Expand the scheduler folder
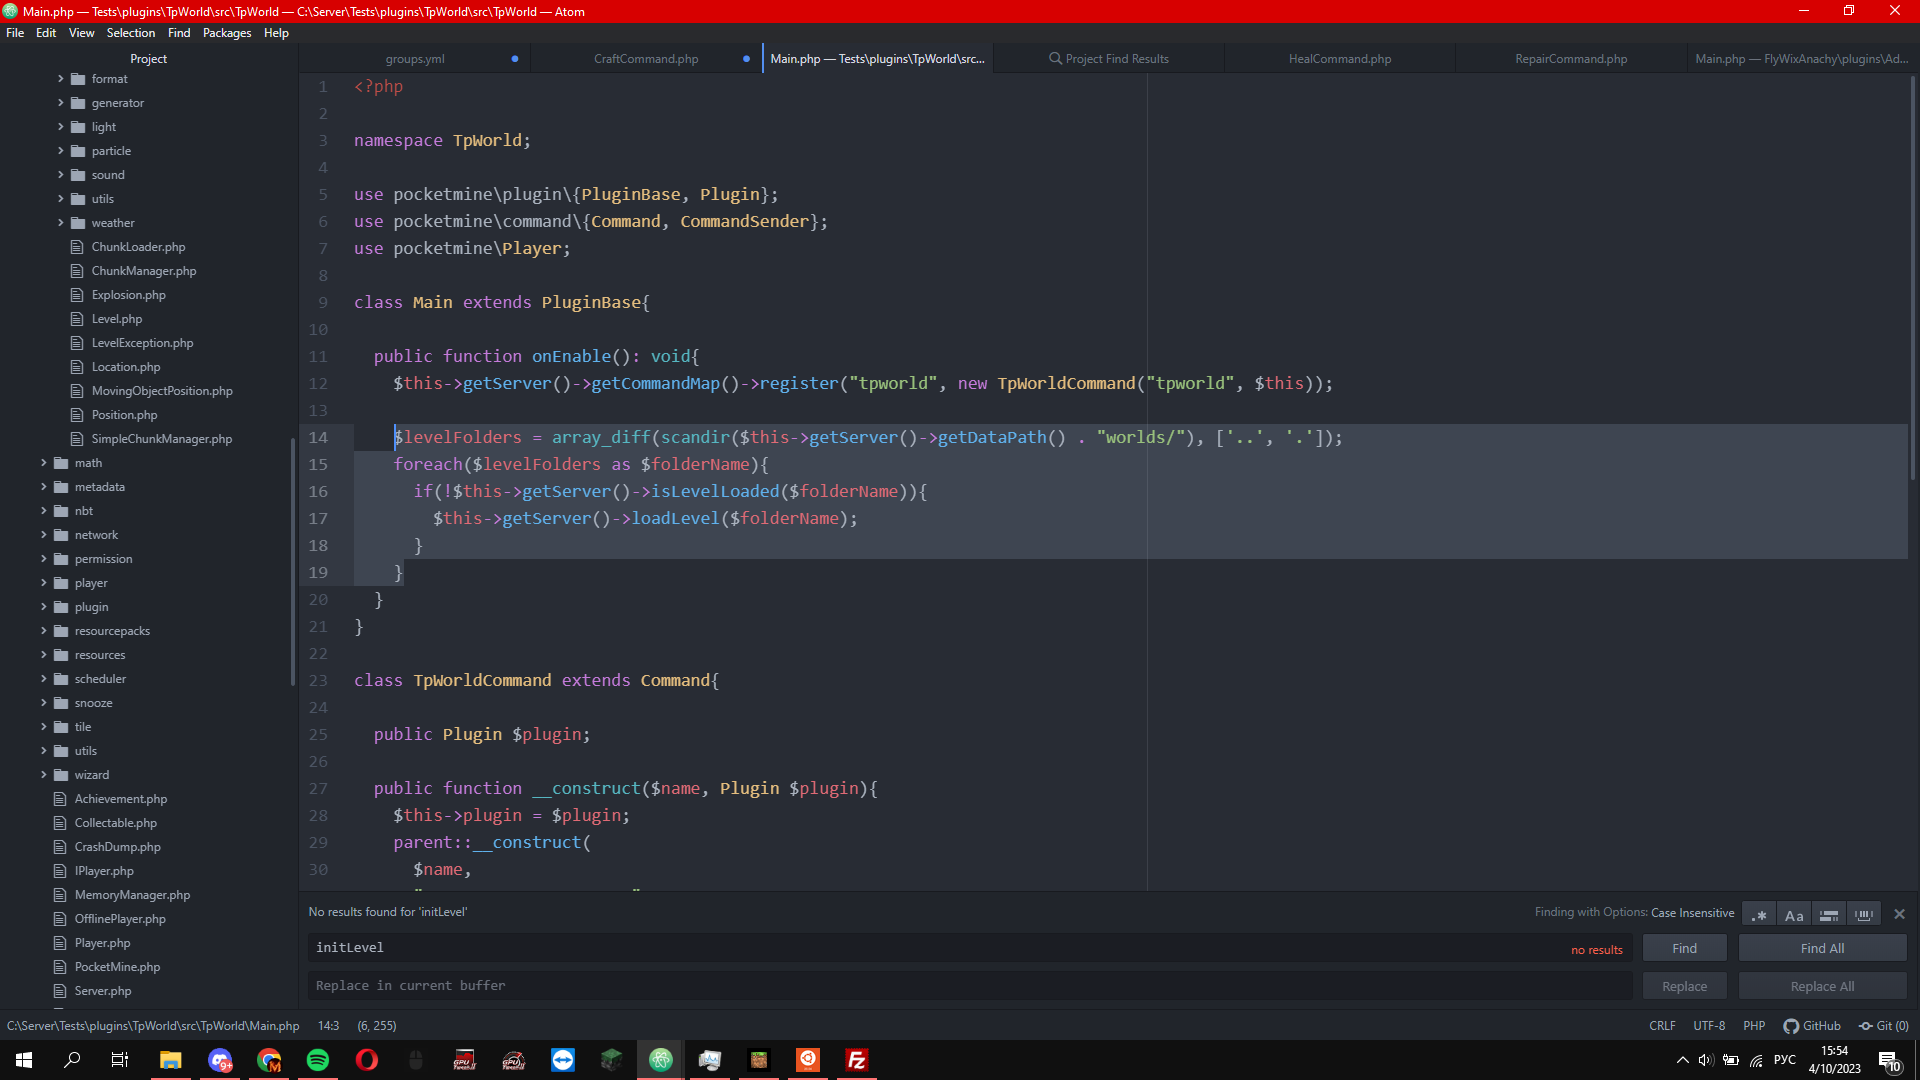The height and width of the screenshot is (1080, 1920). pyautogui.click(x=44, y=679)
